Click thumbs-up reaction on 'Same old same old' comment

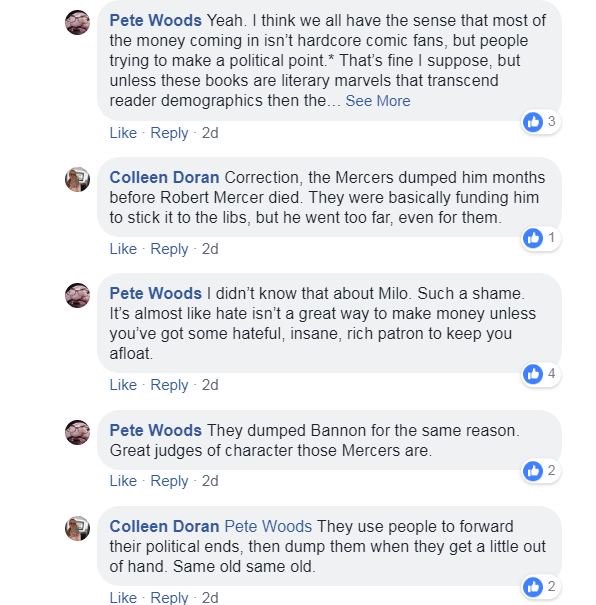pyautogui.click(x=533, y=587)
